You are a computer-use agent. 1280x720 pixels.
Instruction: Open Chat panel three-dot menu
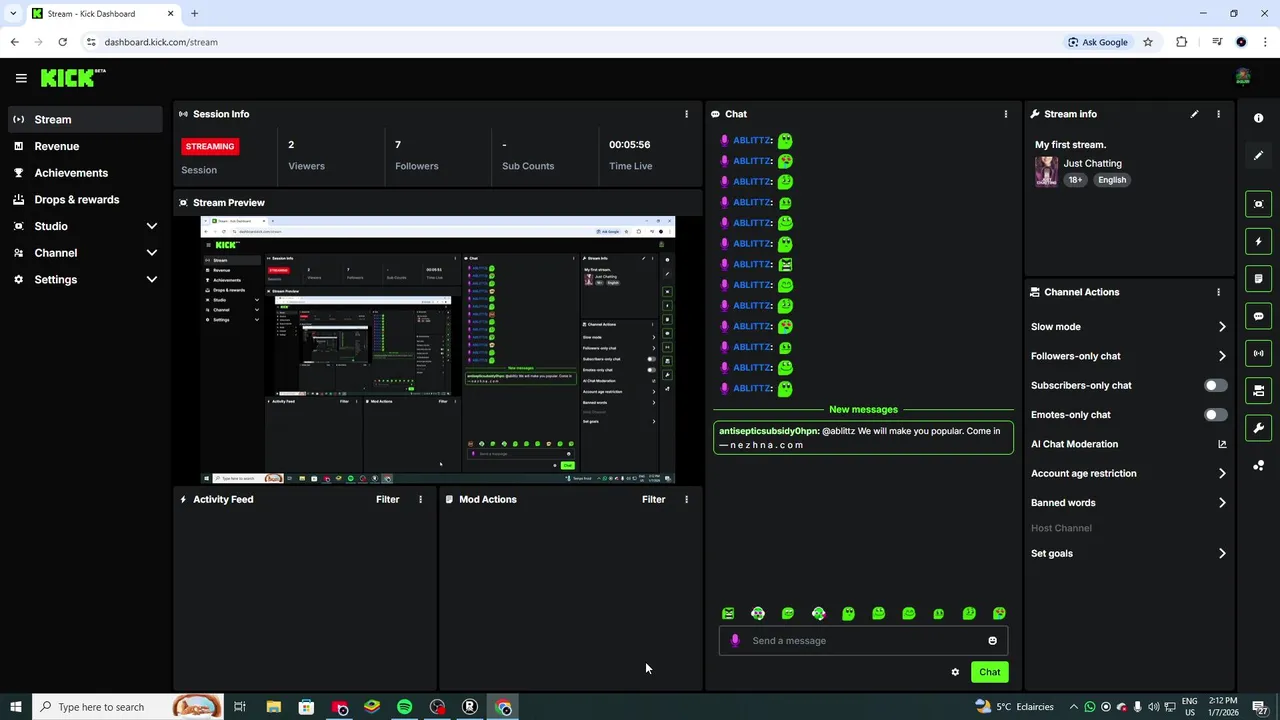click(1005, 114)
